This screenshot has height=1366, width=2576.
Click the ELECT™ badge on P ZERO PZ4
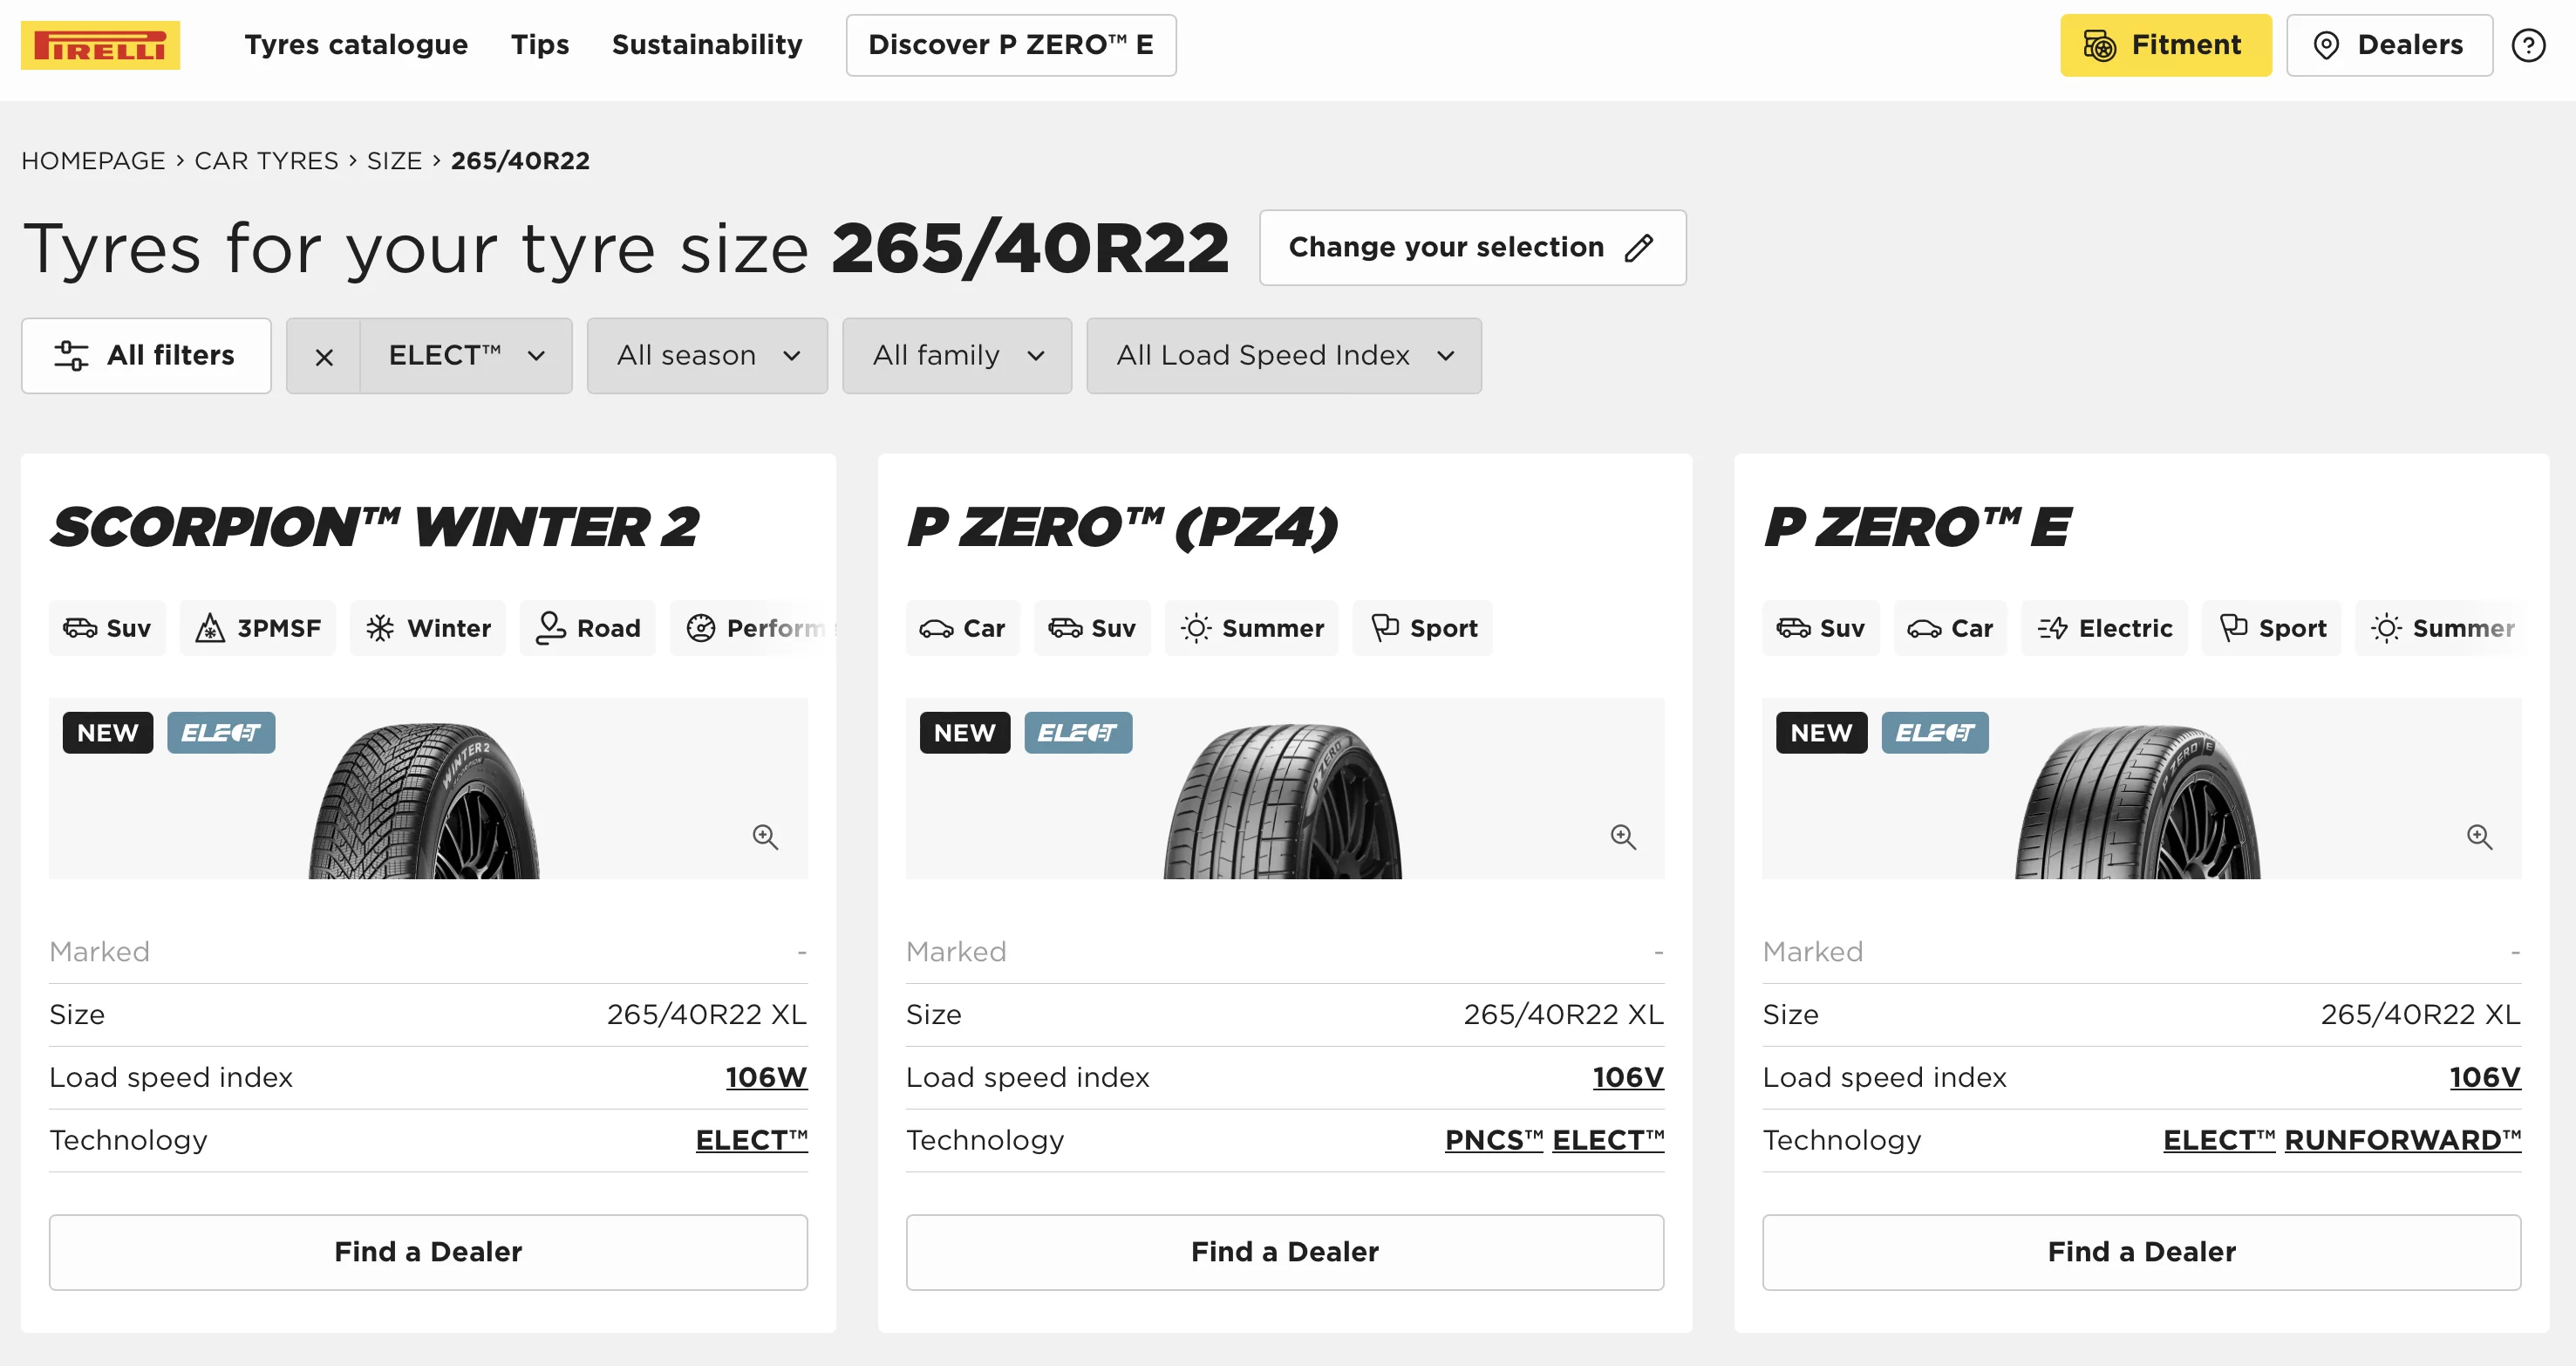click(1077, 733)
